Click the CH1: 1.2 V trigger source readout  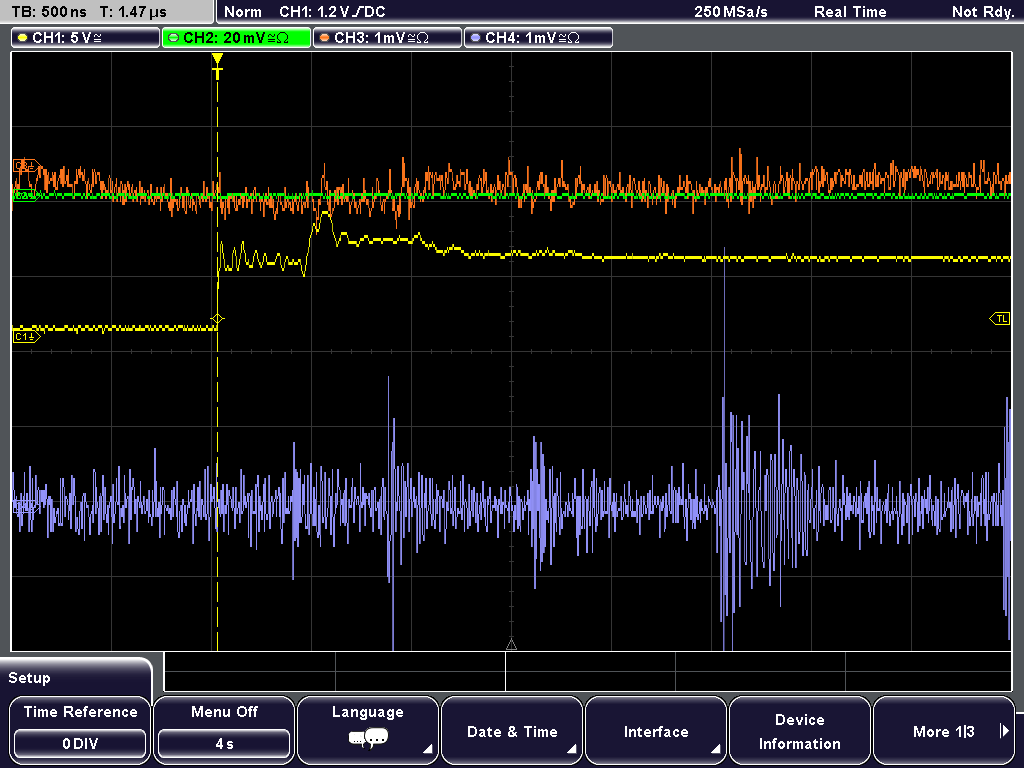coord(332,12)
